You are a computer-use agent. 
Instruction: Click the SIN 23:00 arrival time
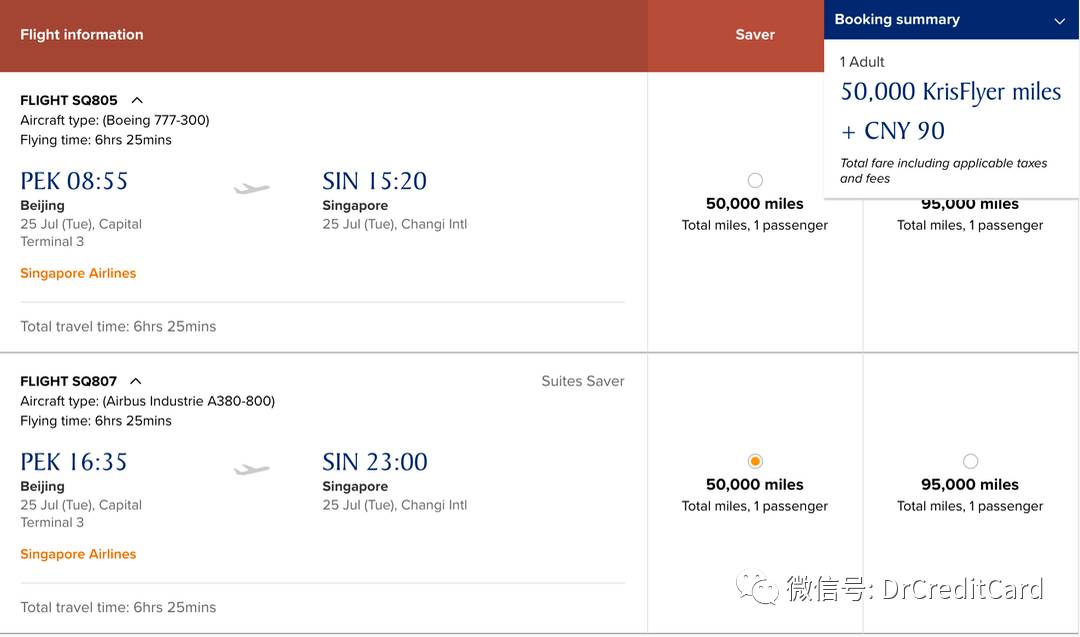coord(375,462)
